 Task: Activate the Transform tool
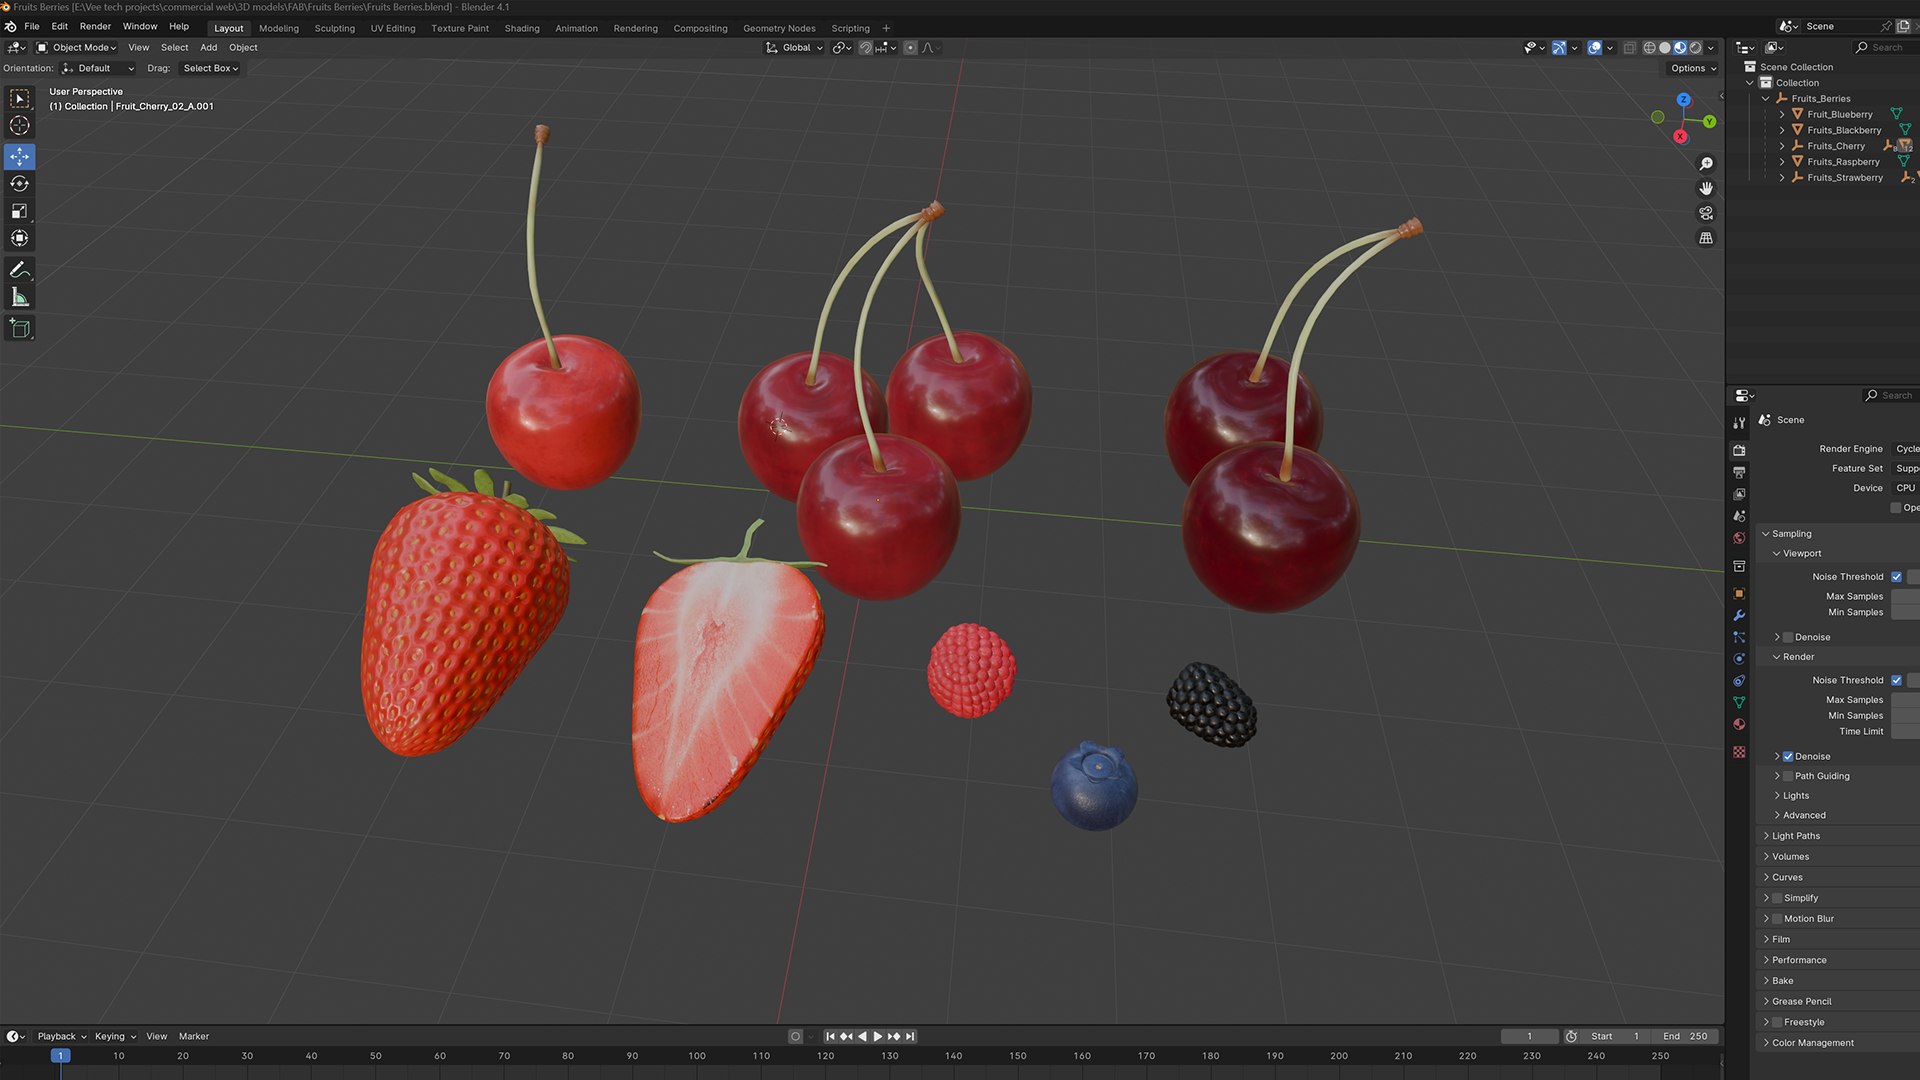pos(20,238)
